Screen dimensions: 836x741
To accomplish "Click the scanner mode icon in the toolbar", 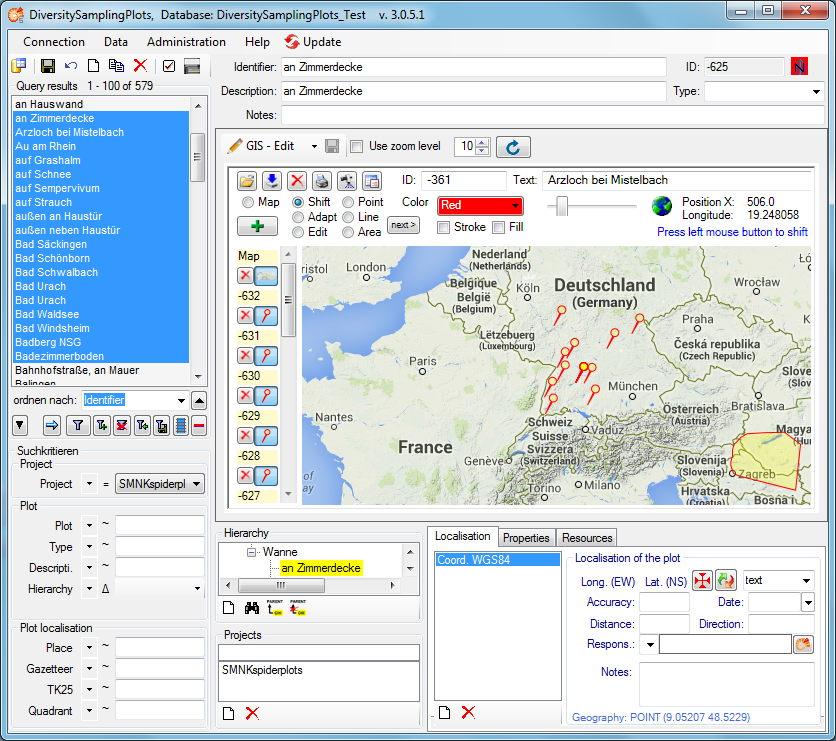I will (192, 66).
